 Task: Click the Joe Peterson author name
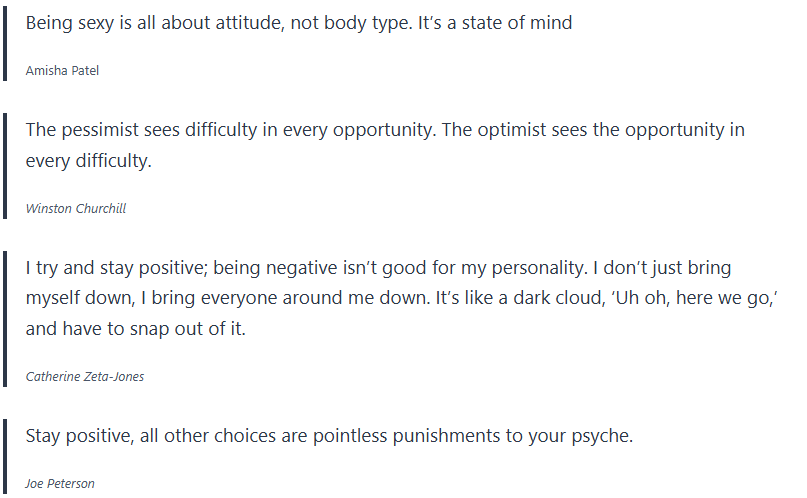60,484
